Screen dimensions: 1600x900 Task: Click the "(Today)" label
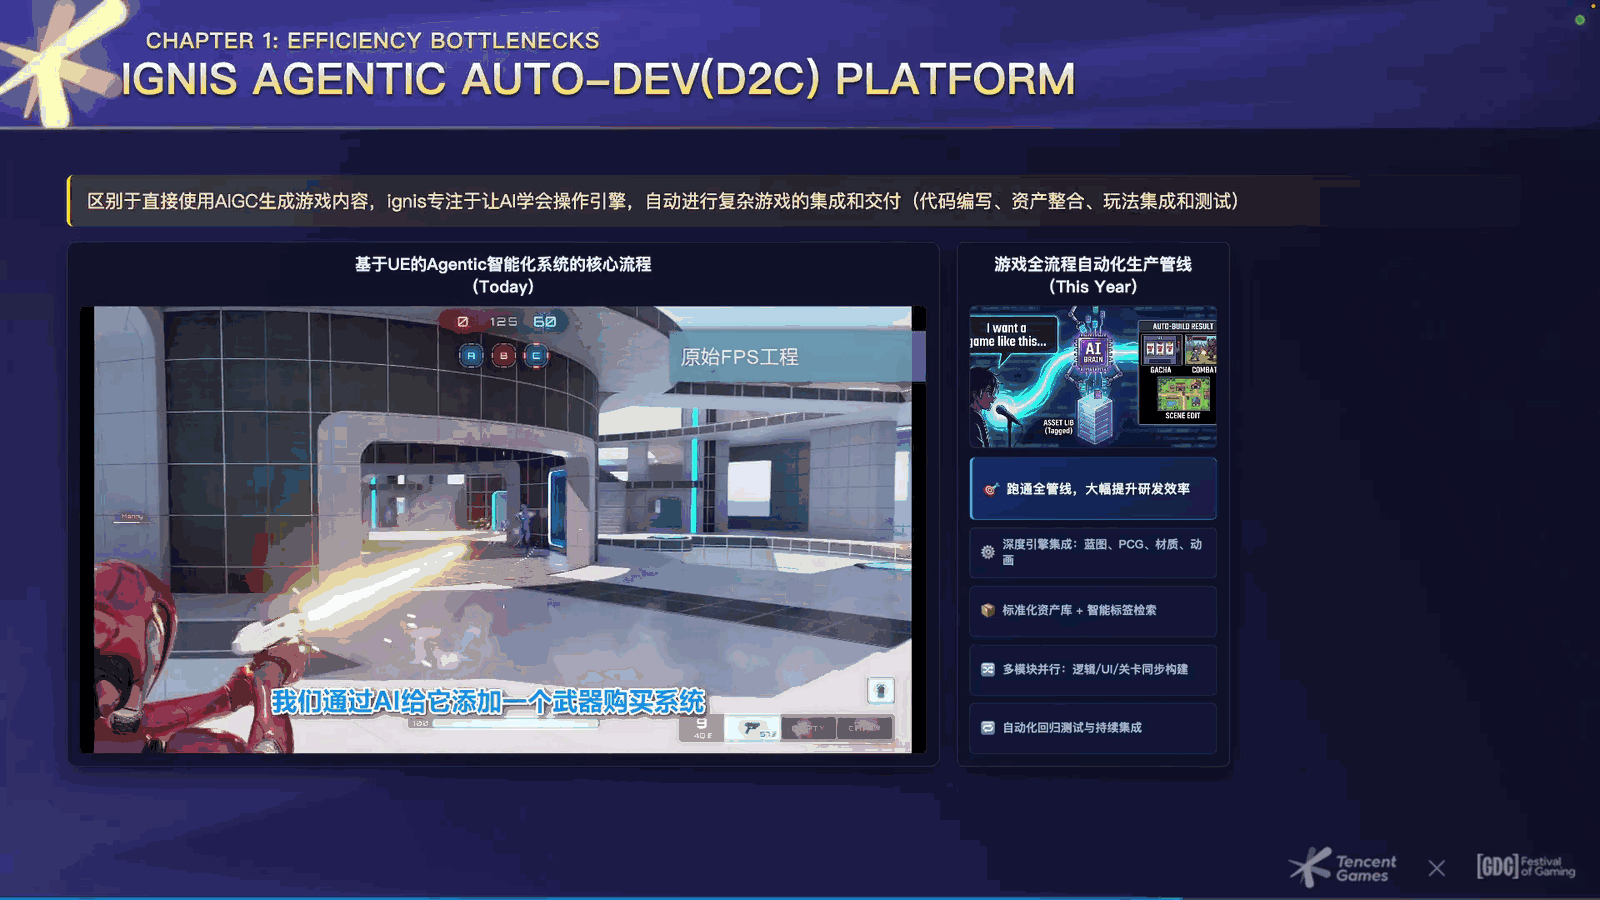503,287
